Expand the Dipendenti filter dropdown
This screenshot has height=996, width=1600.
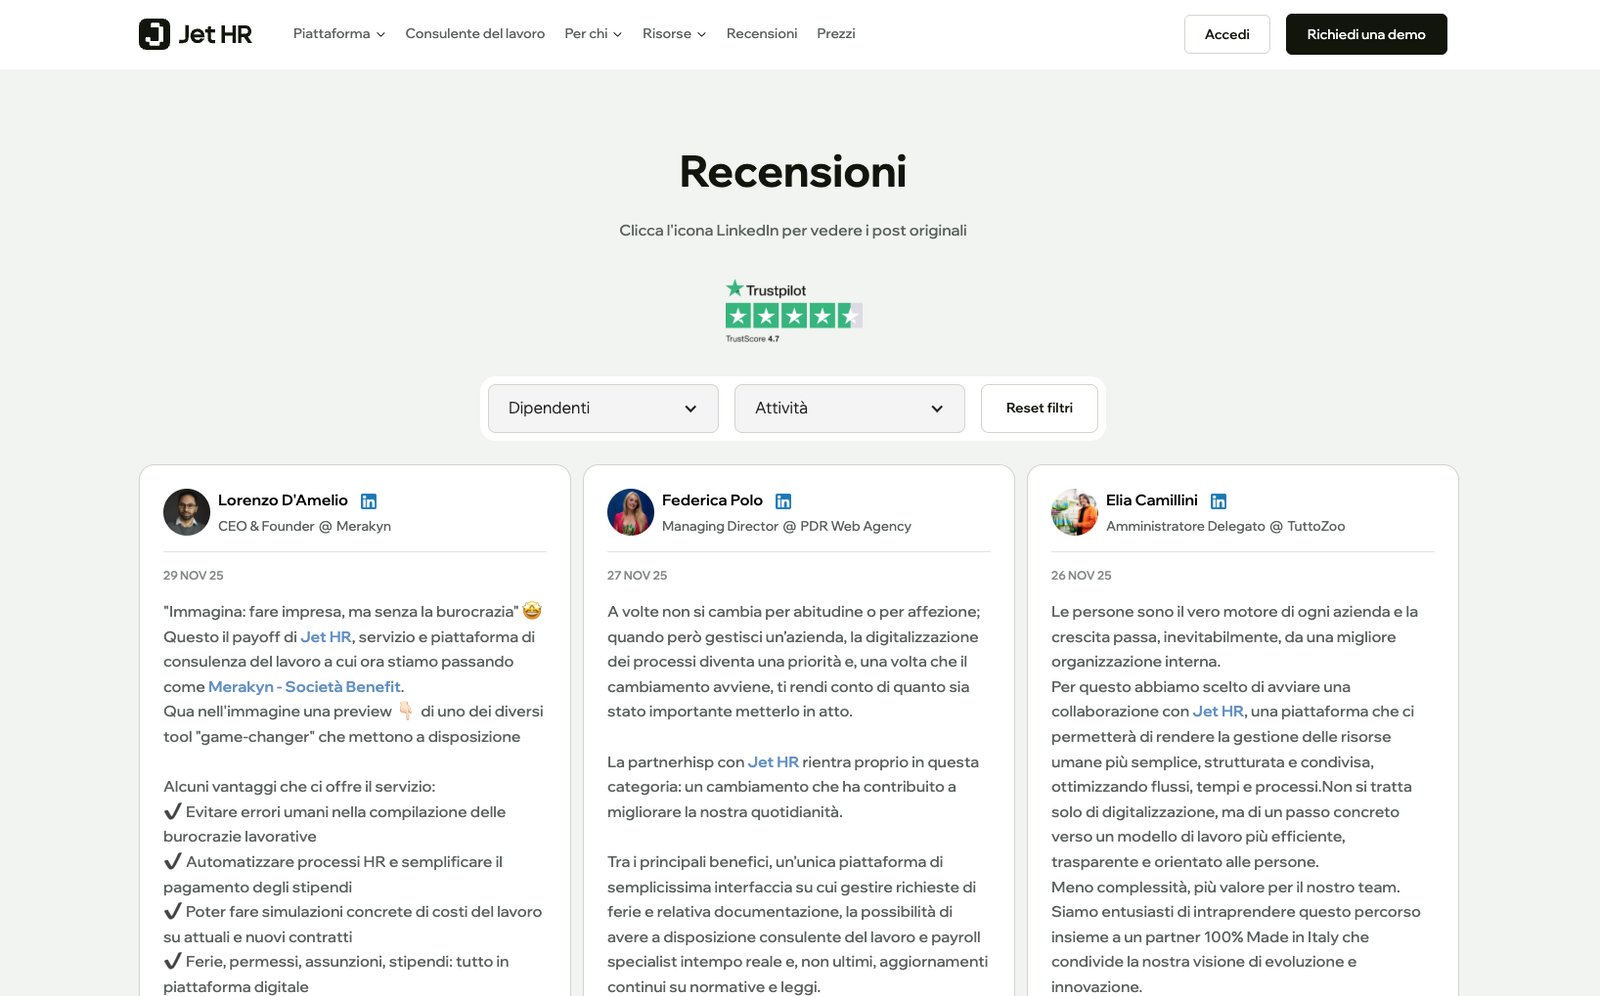(x=603, y=408)
